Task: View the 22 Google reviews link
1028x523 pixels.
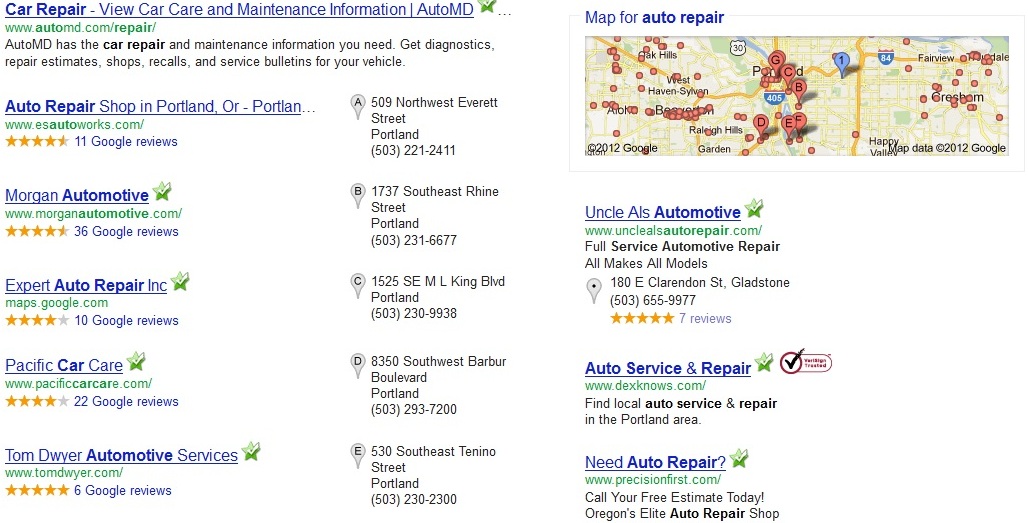Action: [126, 401]
